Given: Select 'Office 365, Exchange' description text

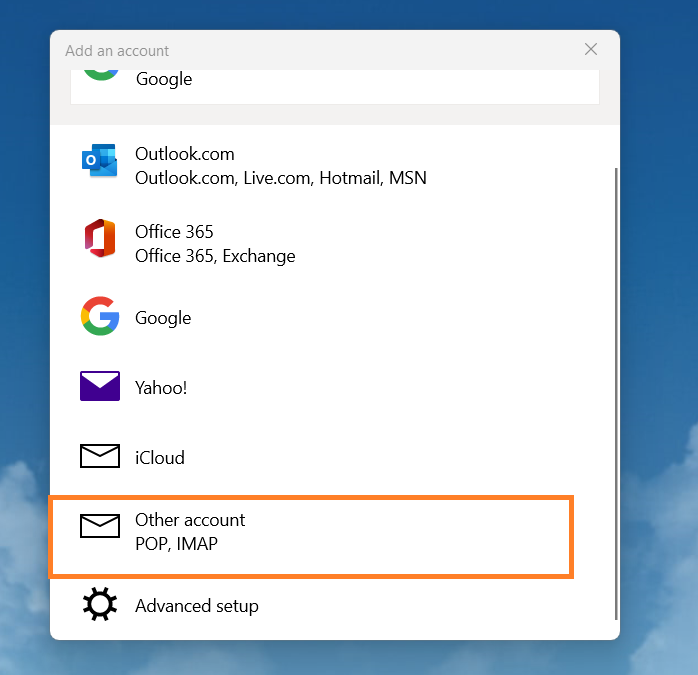Looking at the screenshot, I should click(x=215, y=256).
